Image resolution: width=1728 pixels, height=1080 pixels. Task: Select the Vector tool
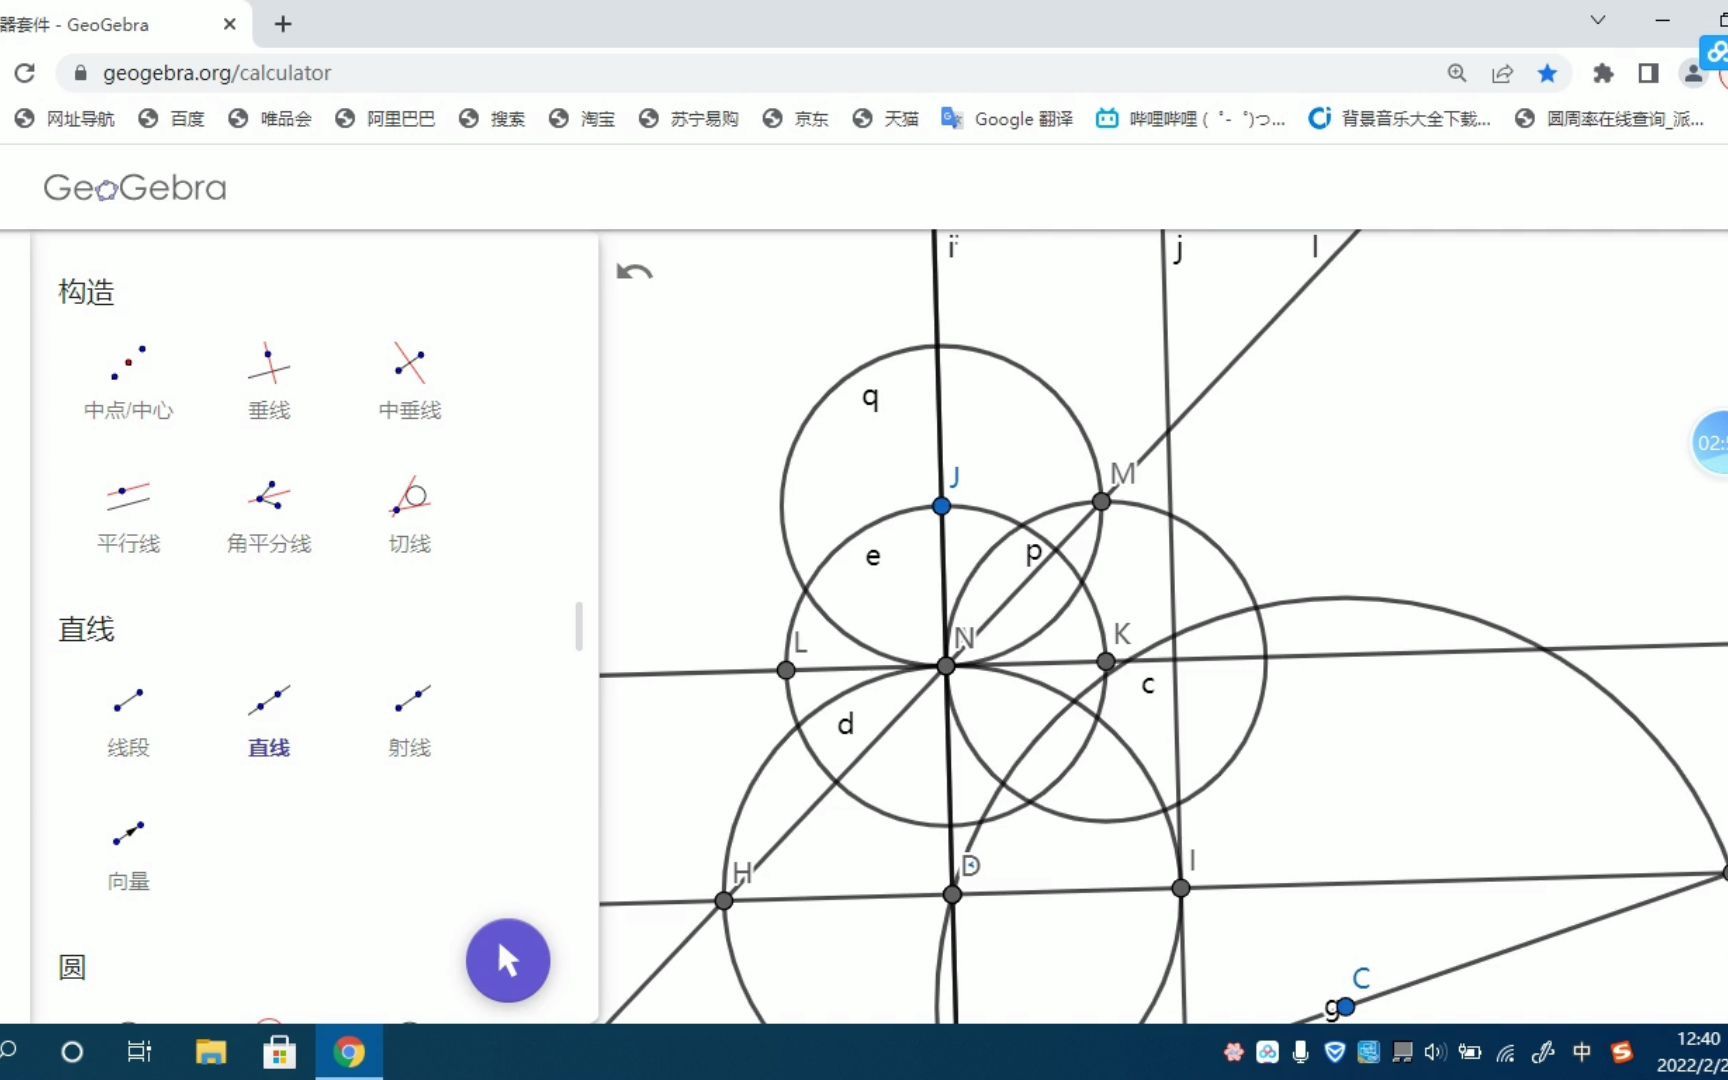[x=128, y=854]
